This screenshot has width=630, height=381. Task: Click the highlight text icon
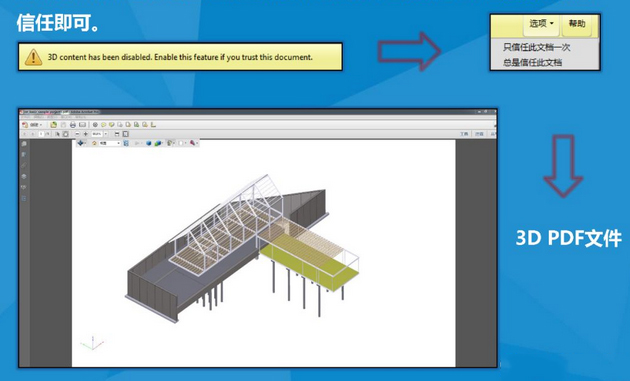tap(112, 125)
